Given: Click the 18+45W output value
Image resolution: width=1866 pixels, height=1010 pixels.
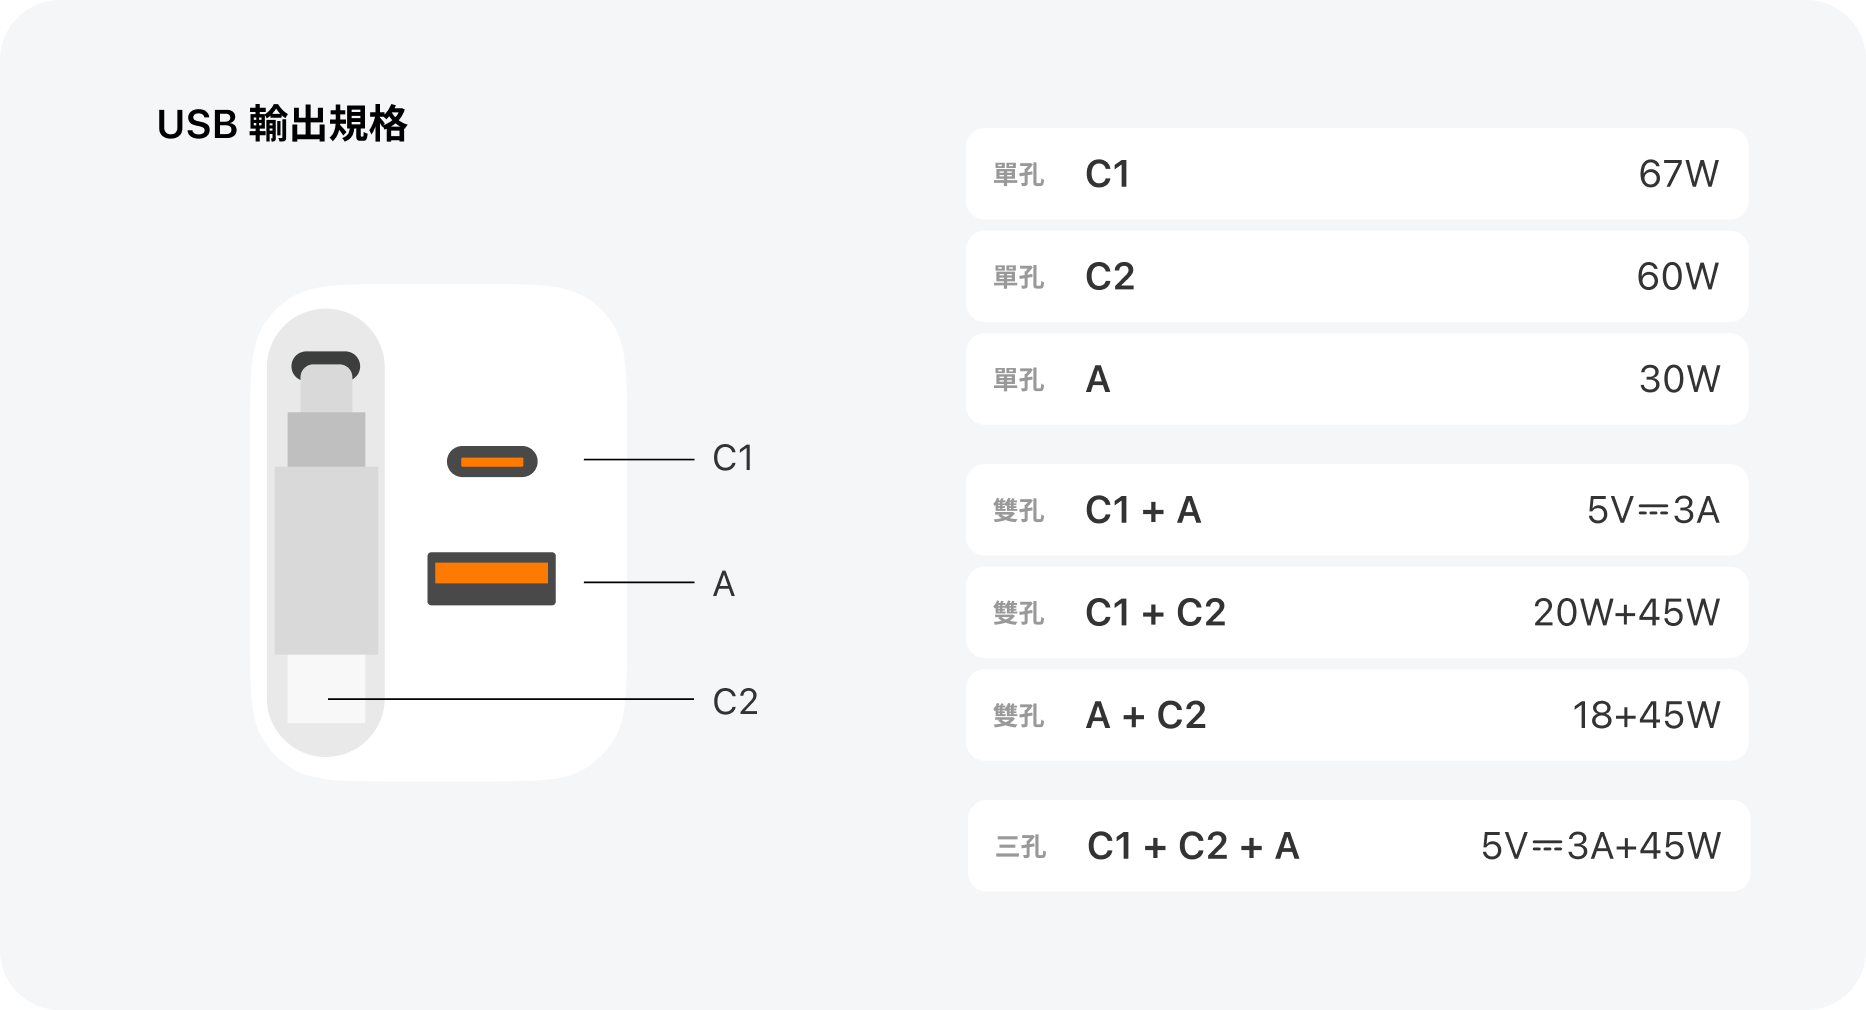Looking at the screenshot, I should pyautogui.click(x=1646, y=716).
